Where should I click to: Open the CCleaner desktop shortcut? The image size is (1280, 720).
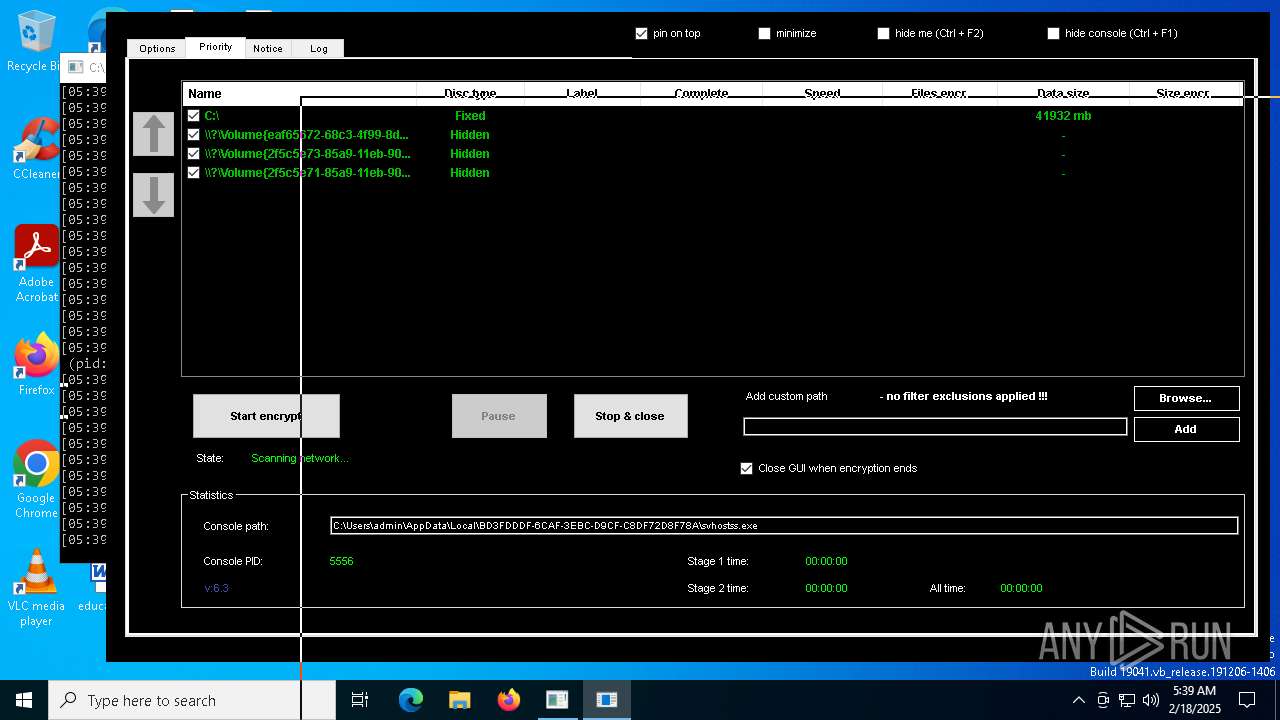point(36,150)
